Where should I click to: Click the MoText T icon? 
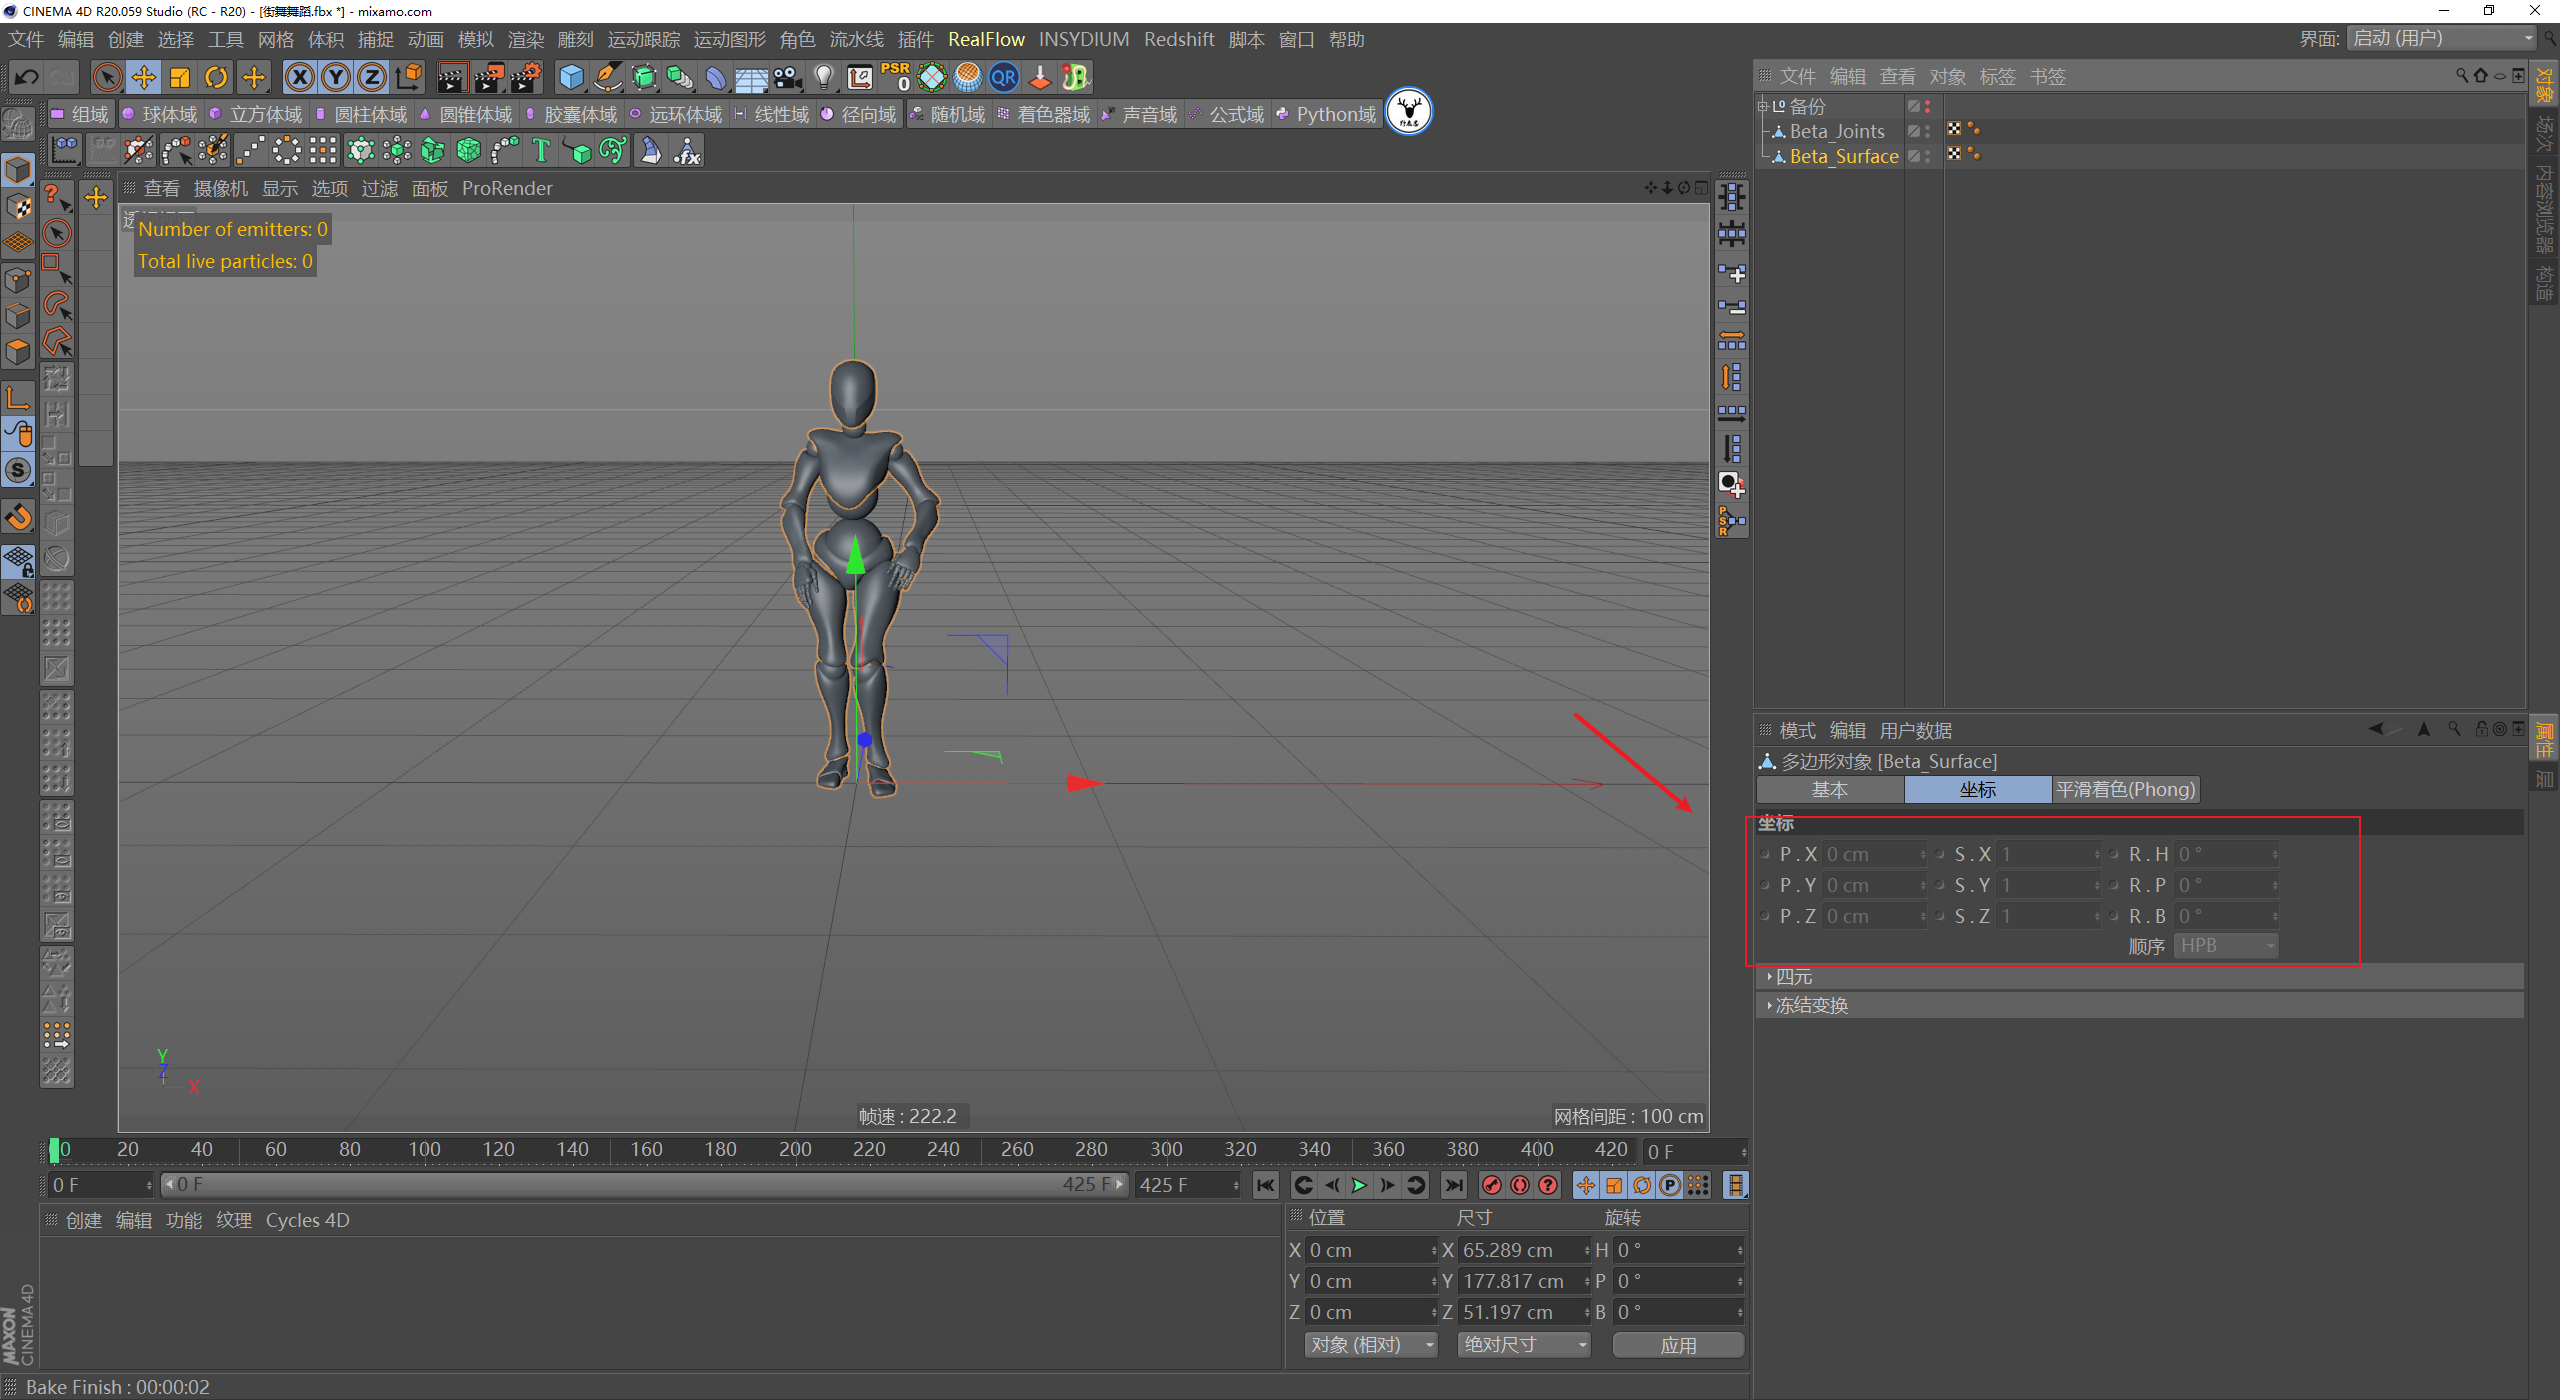pos(541,151)
